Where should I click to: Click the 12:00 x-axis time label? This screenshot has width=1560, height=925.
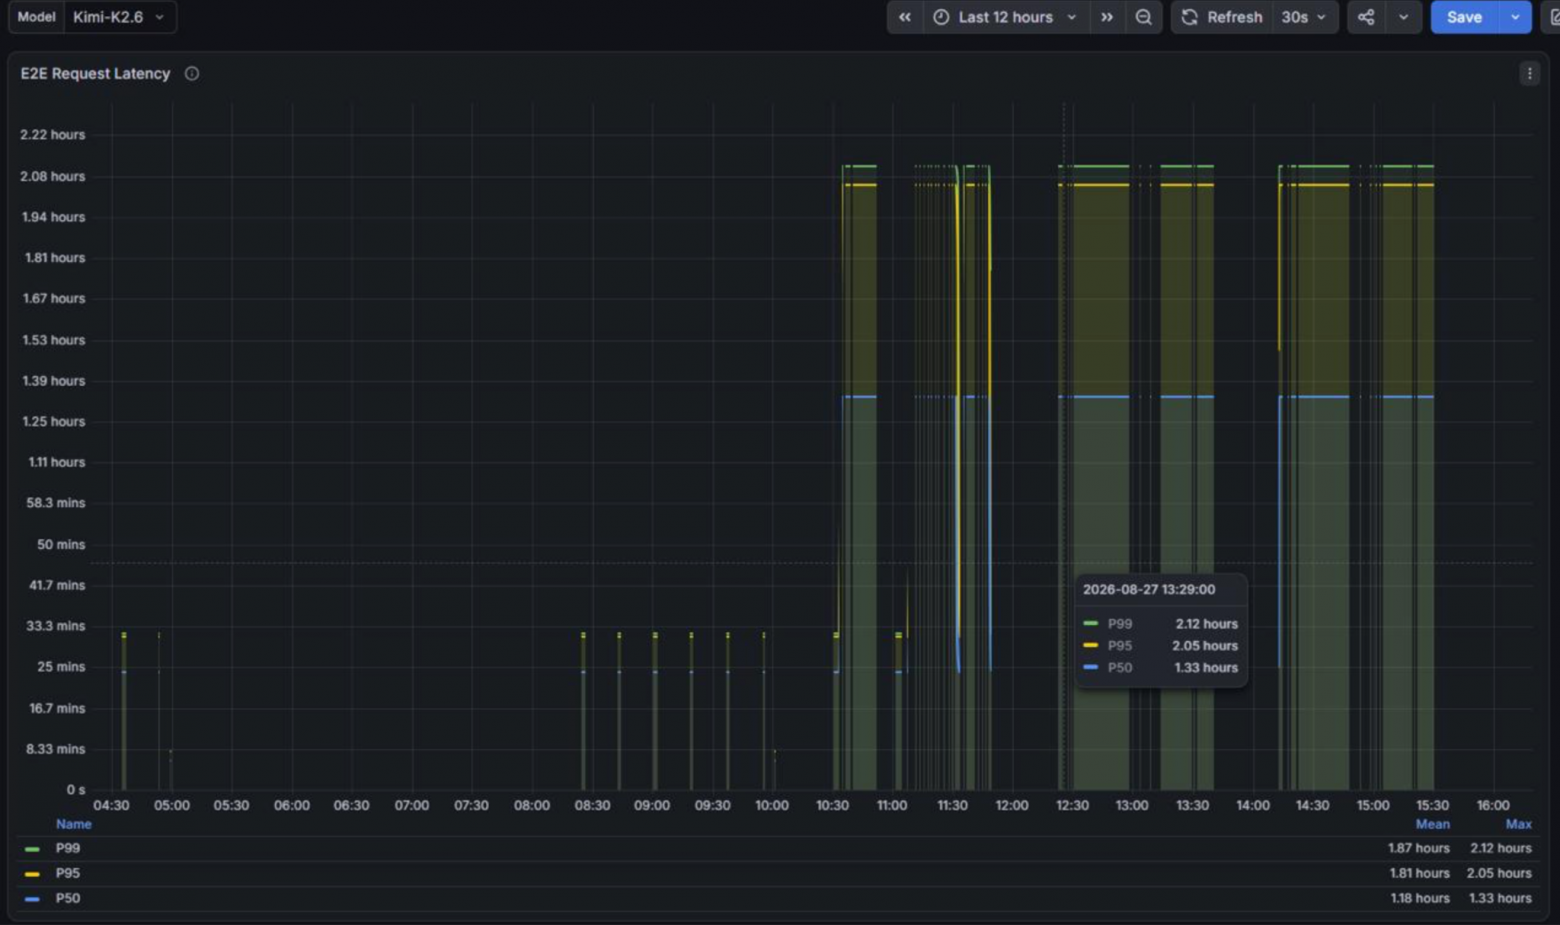tap(1012, 805)
